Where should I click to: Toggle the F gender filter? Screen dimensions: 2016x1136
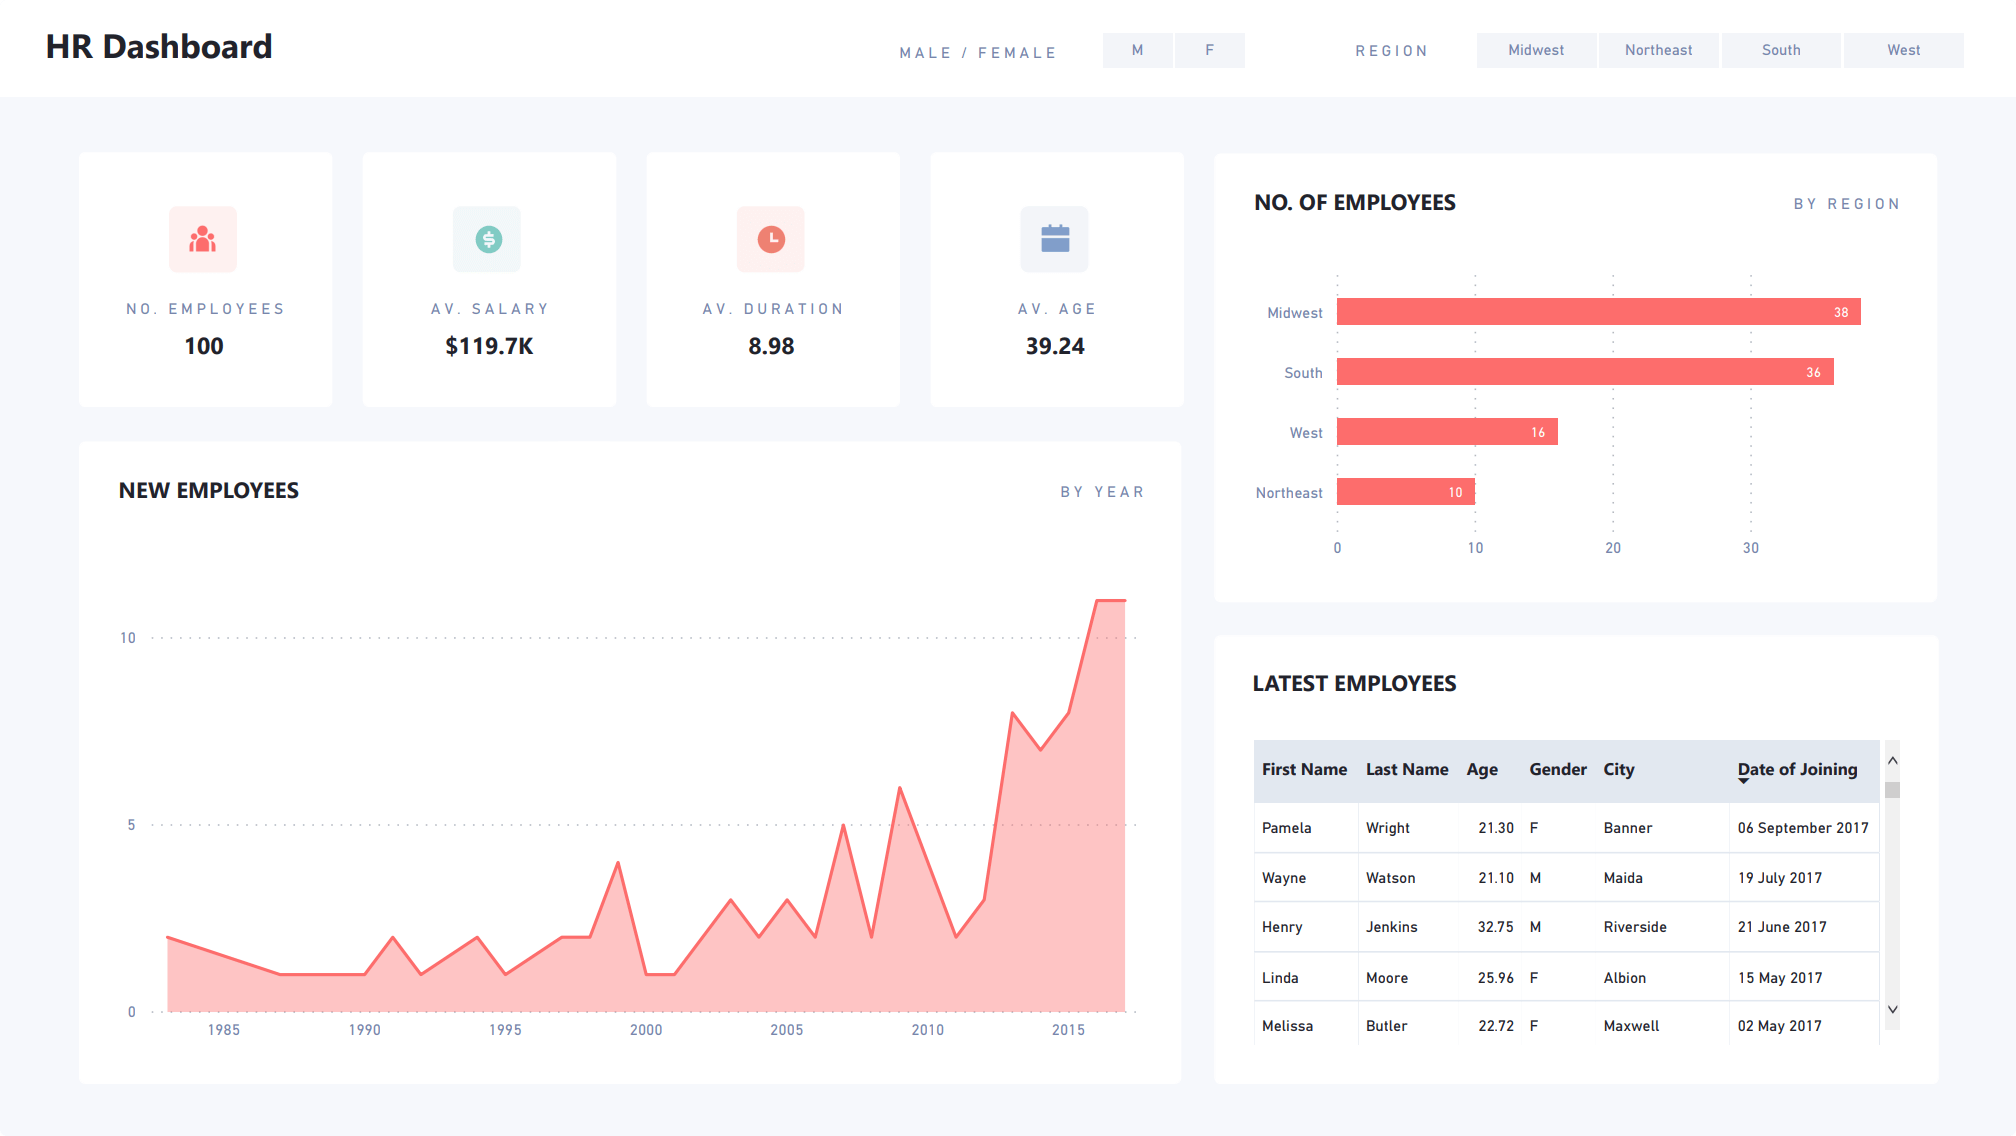[x=1210, y=50]
